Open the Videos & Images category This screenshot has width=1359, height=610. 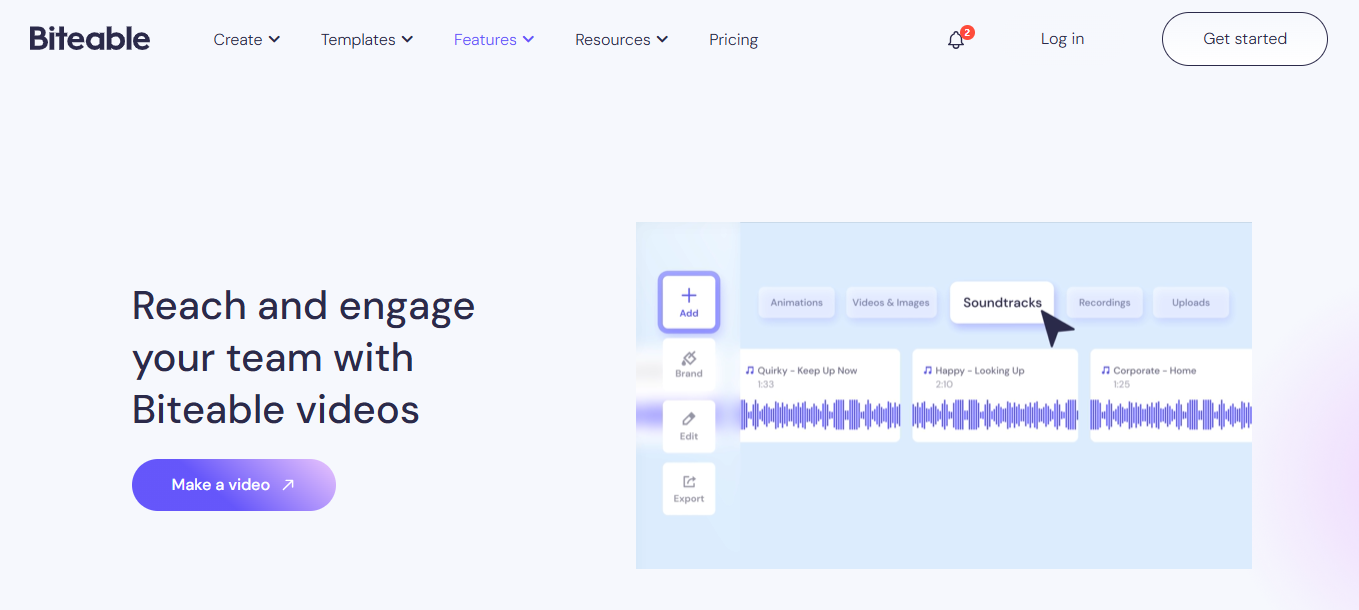click(891, 302)
